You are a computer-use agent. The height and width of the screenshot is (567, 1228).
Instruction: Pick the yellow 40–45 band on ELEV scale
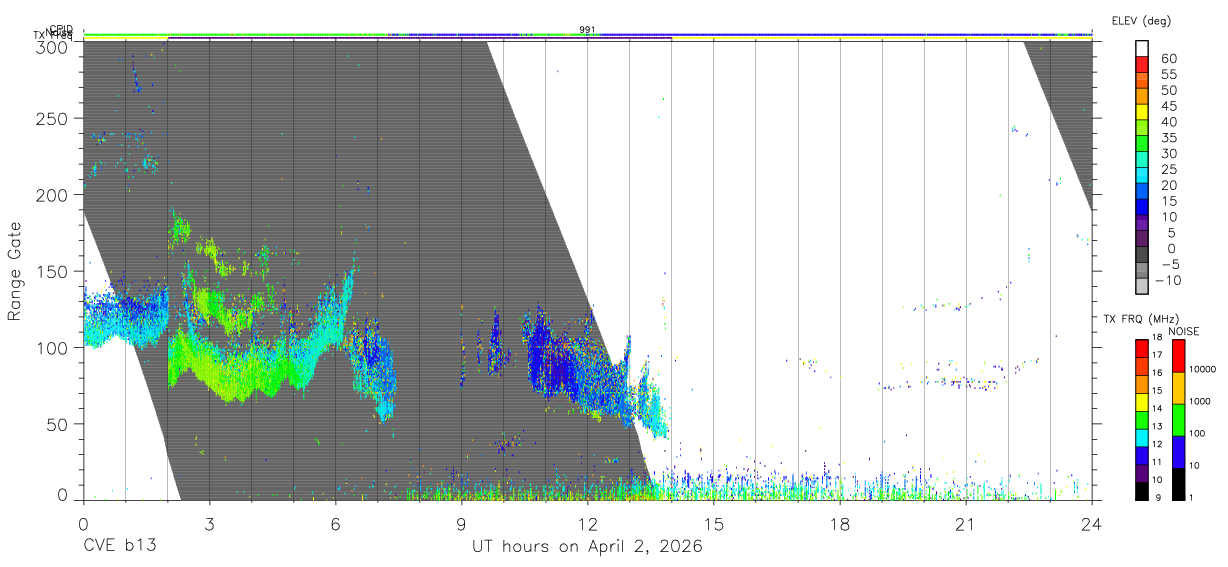click(1143, 113)
